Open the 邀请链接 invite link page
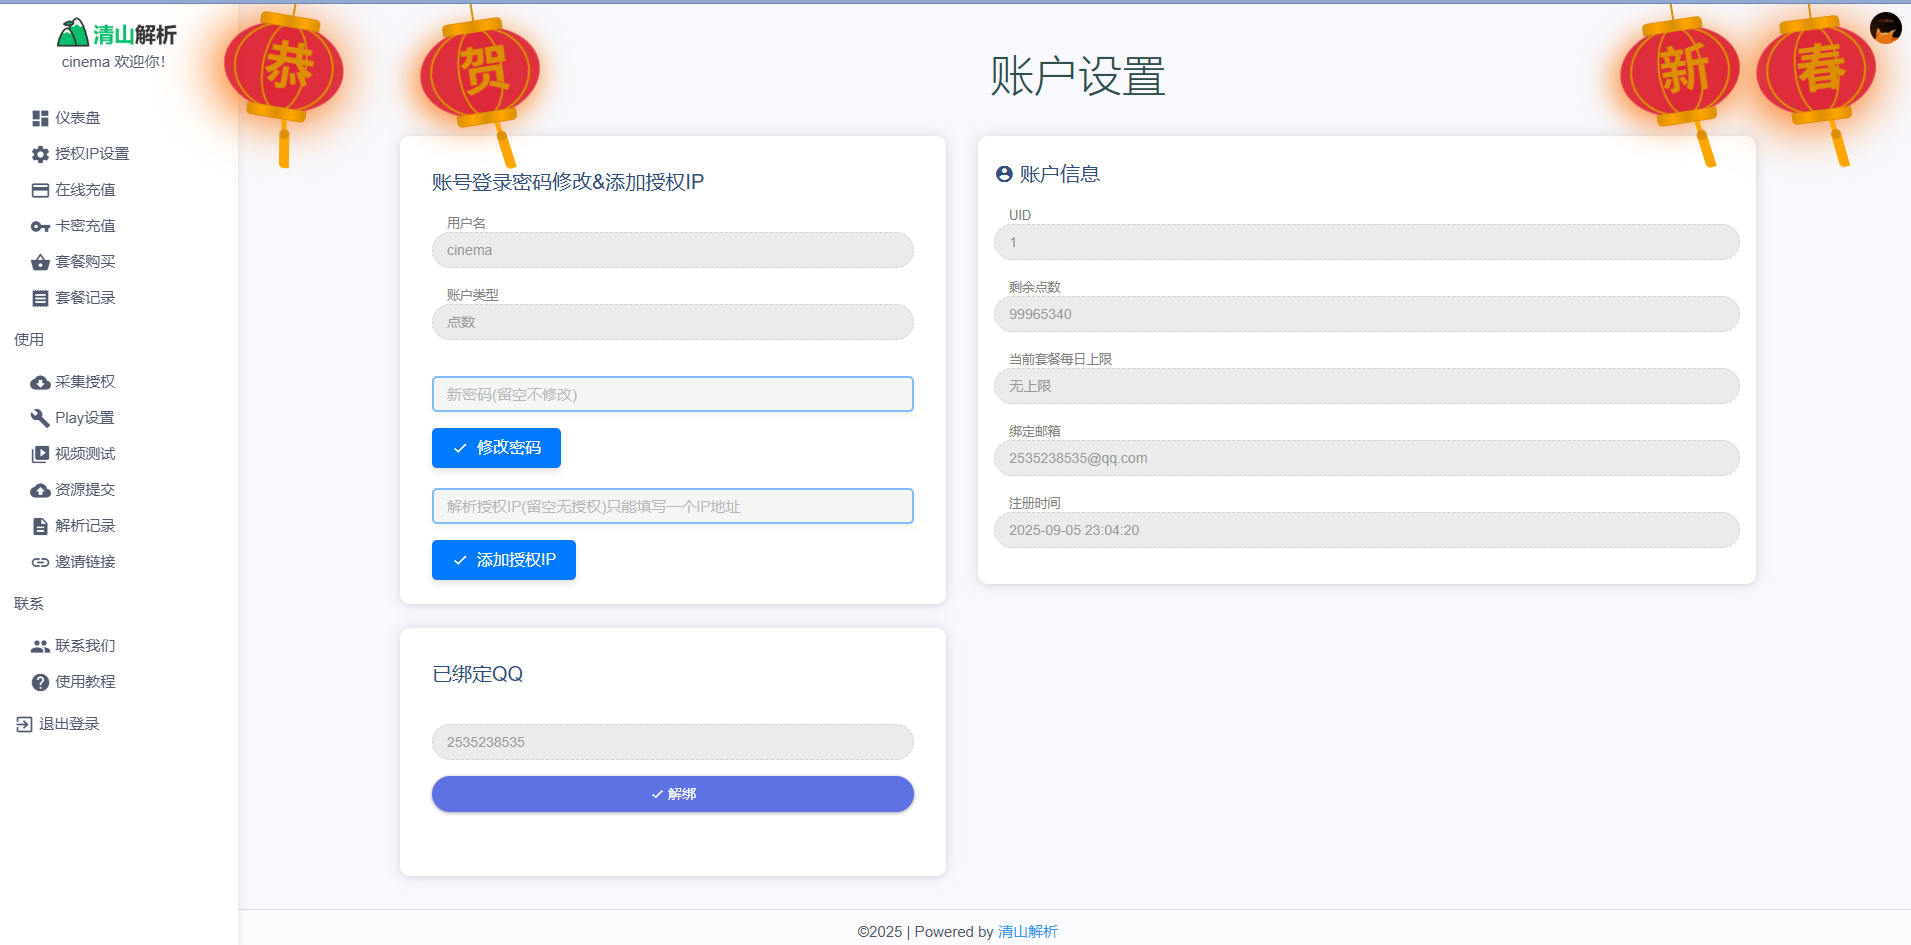 pyautogui.click(x=85, y=561)
